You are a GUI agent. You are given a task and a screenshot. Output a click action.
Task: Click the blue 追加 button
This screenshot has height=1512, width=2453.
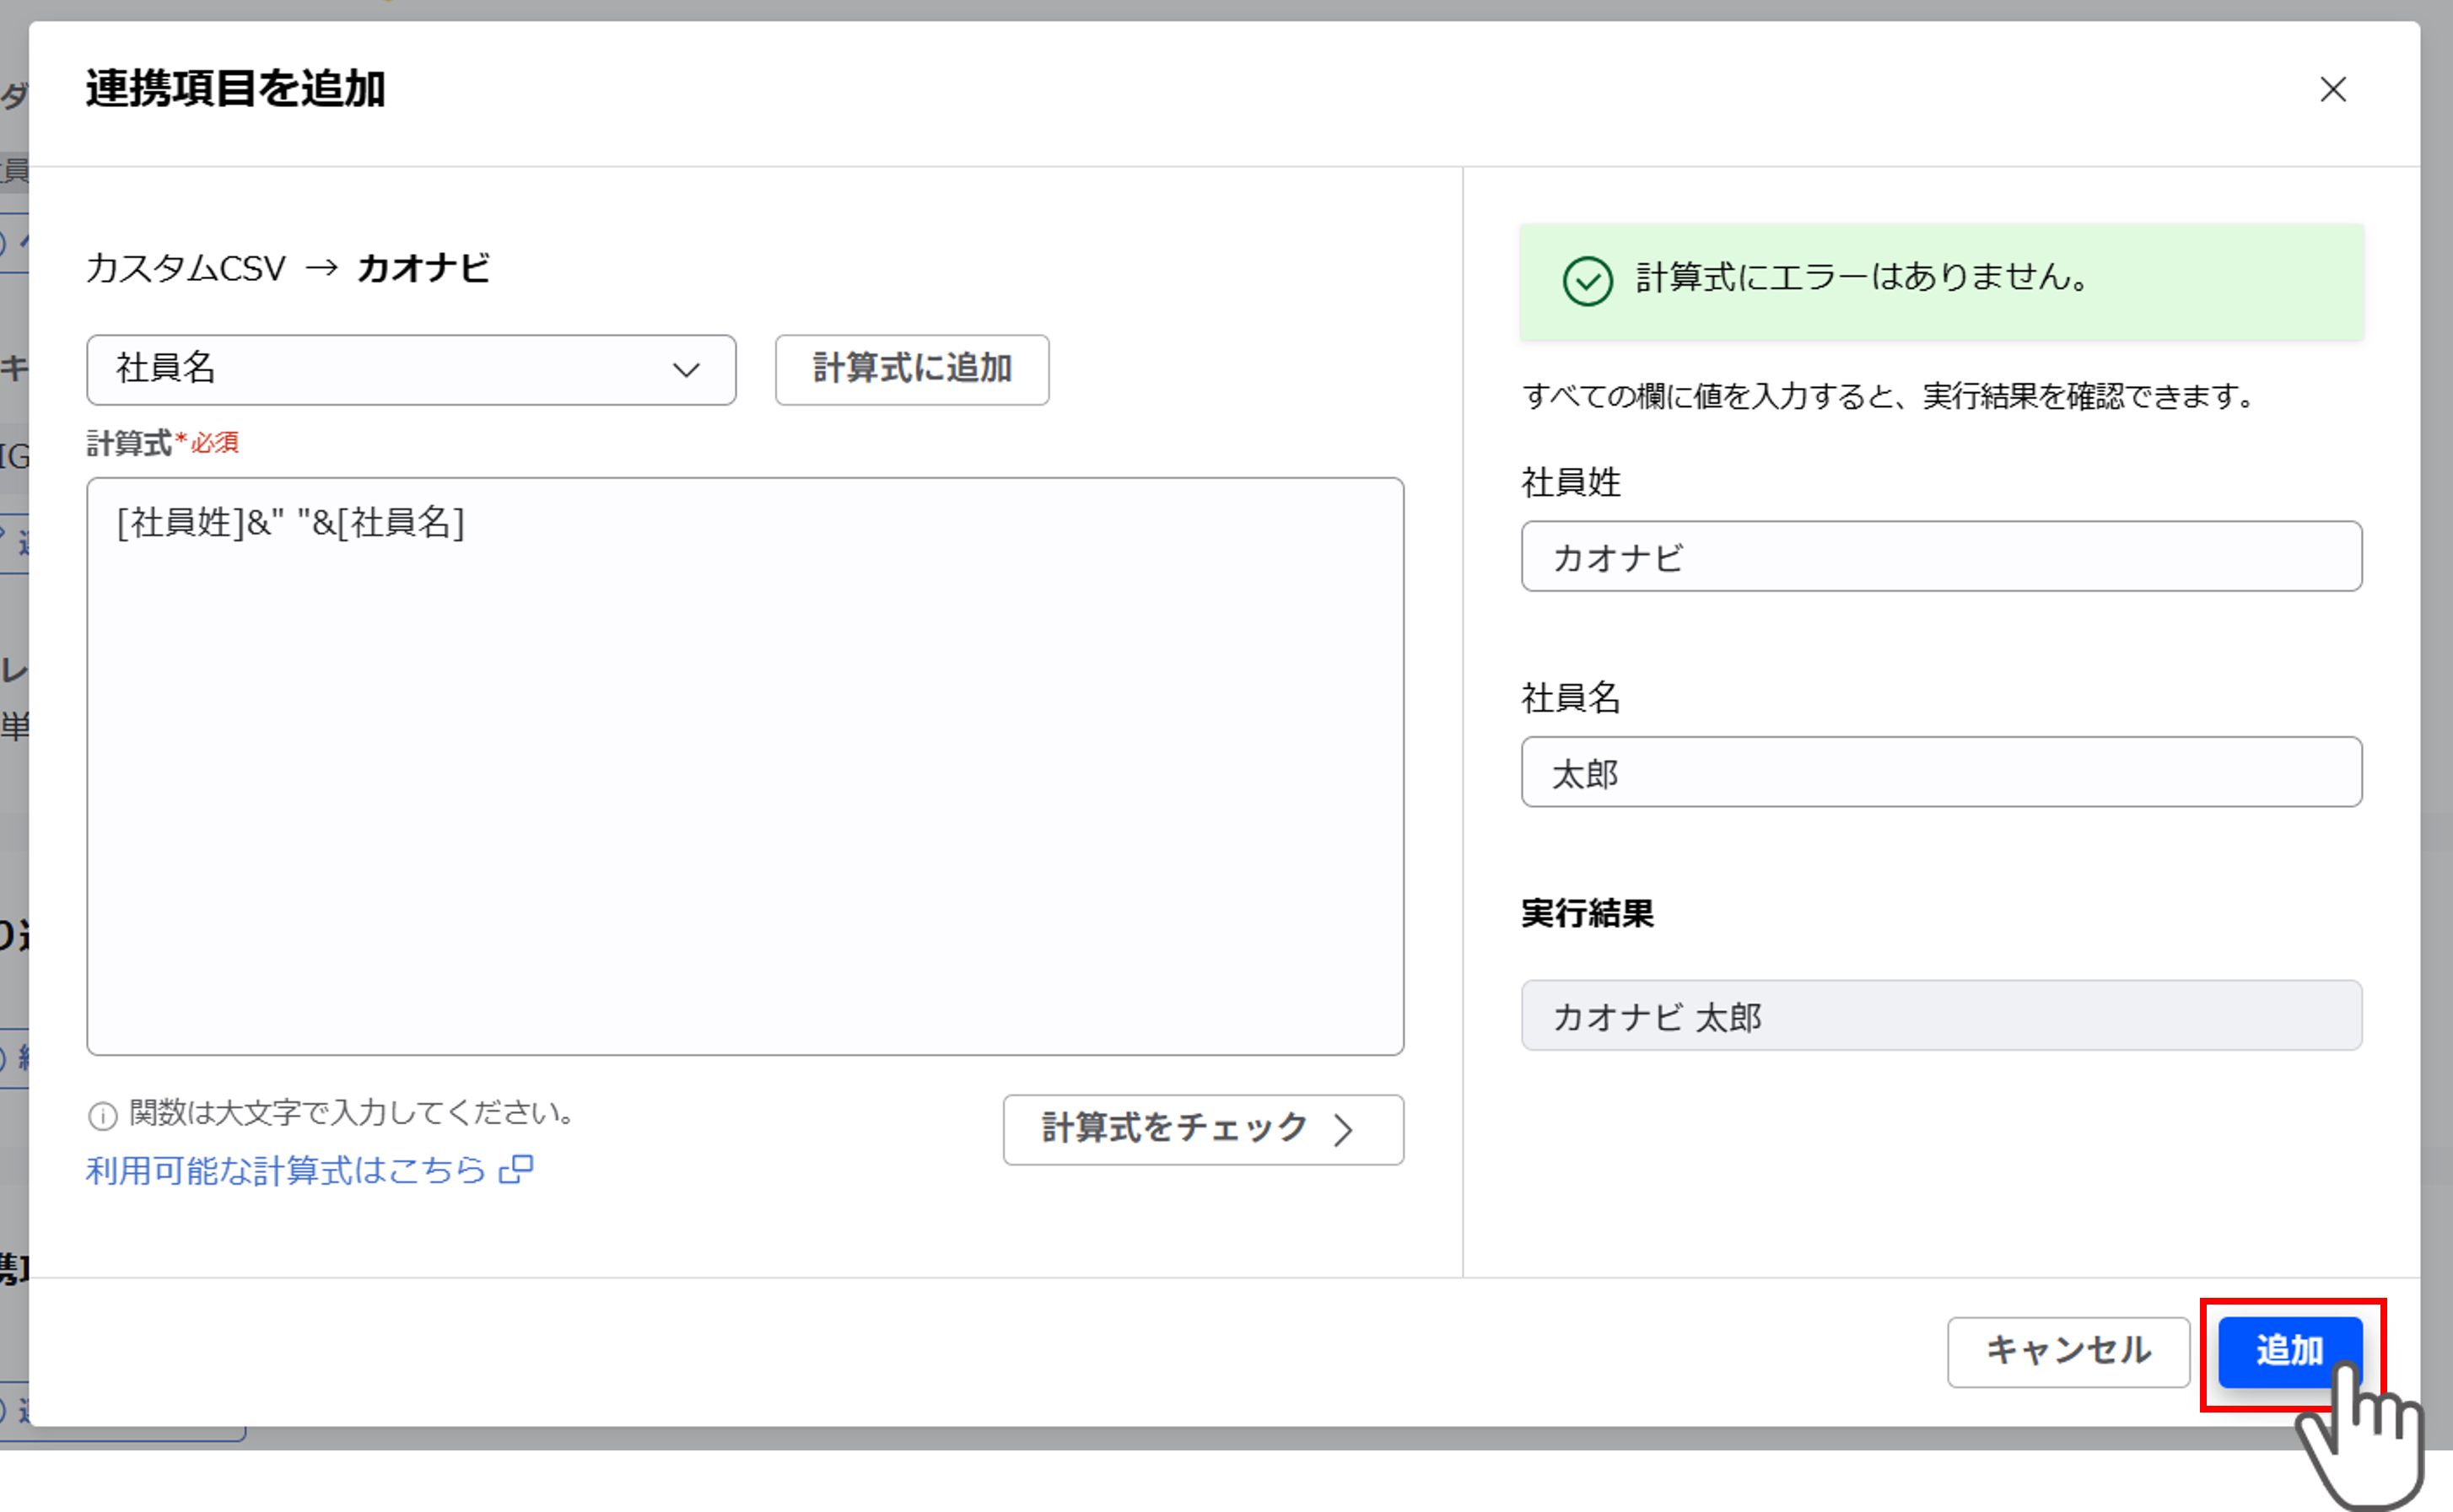[2290, 1351]
